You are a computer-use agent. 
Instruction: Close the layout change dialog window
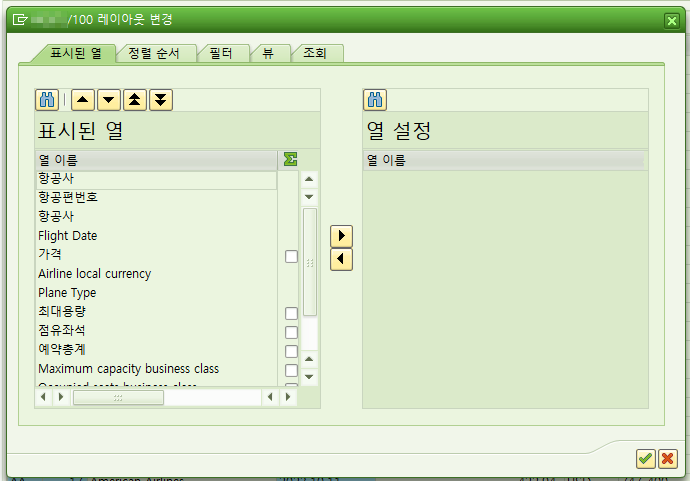pyautogui.click(x=672, y=21)
